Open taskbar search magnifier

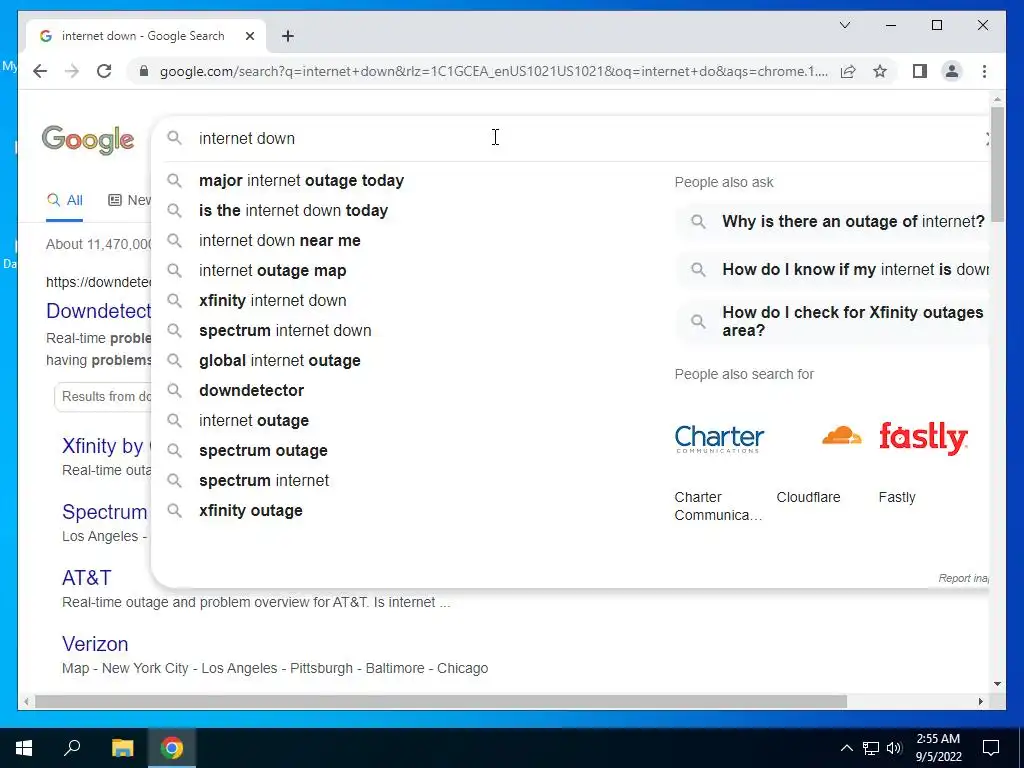tap(72, 748)
